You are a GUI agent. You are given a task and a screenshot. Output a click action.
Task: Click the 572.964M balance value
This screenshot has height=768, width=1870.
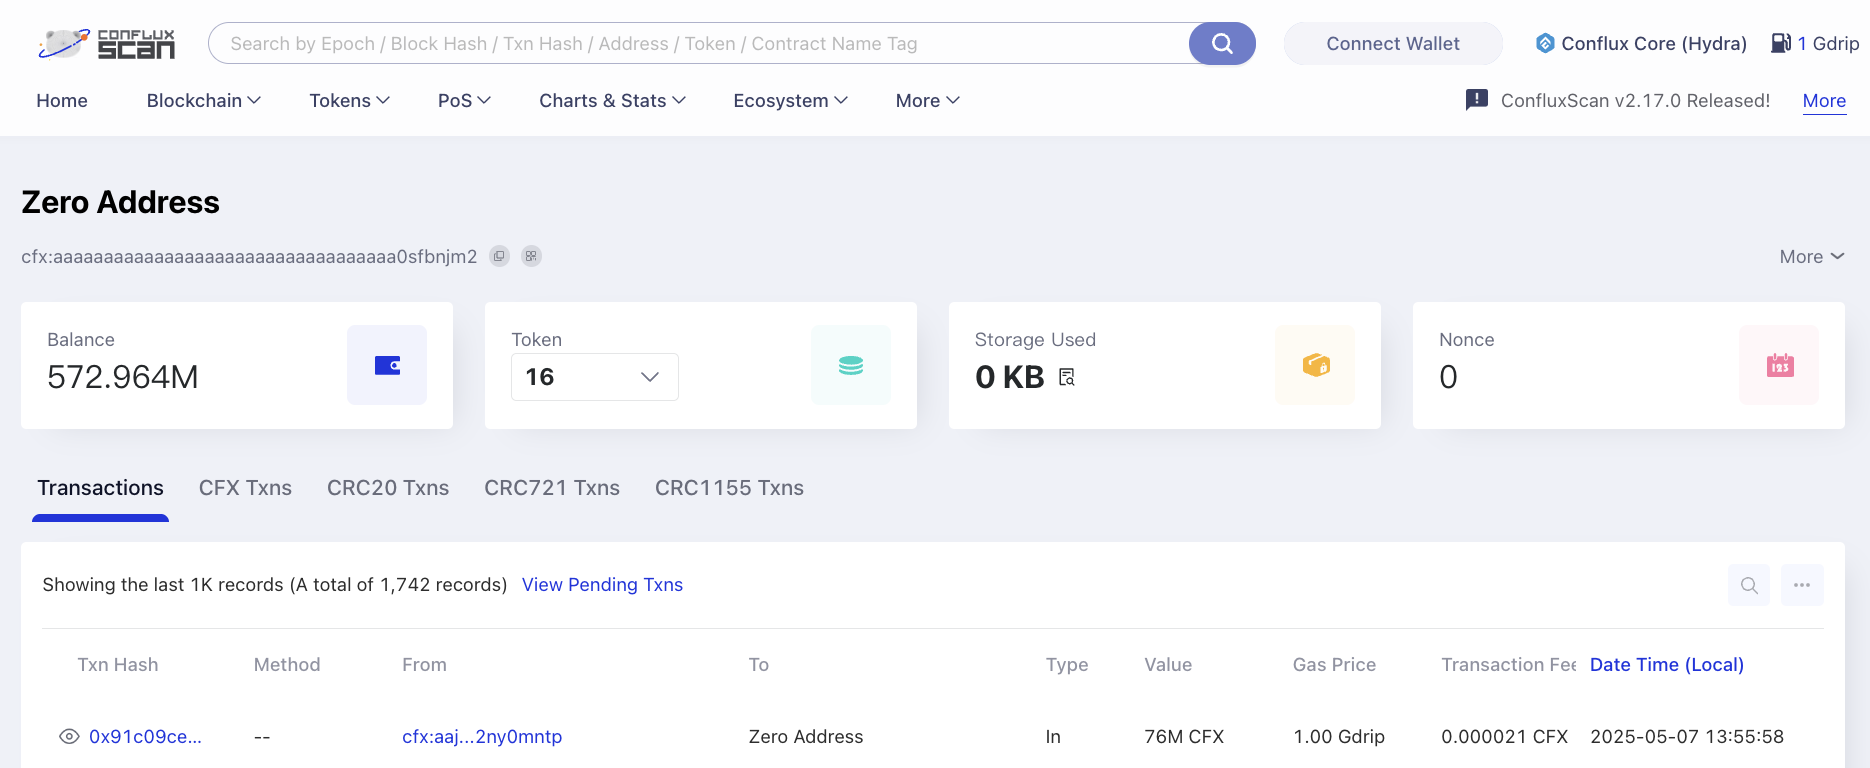pos(123,377)
